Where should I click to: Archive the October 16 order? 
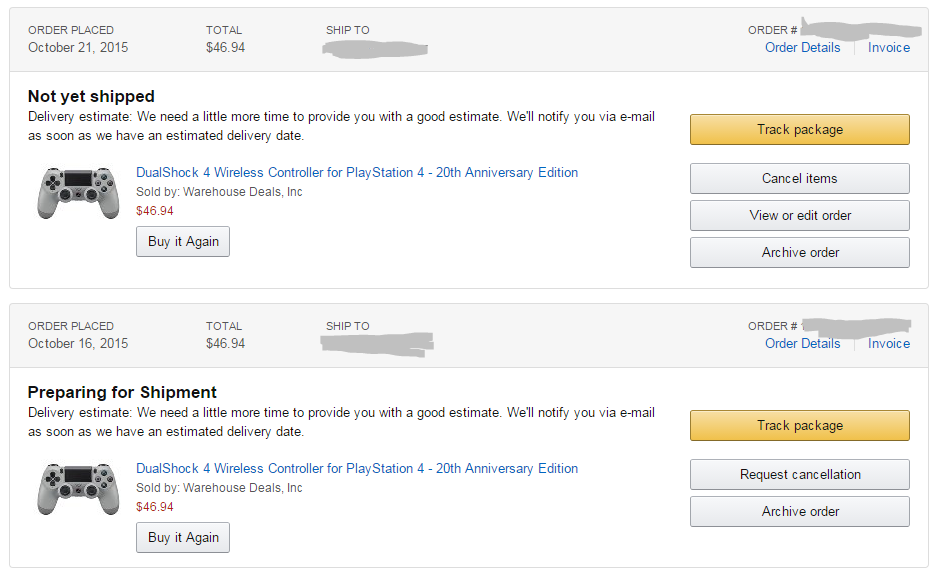pos(800,511)
